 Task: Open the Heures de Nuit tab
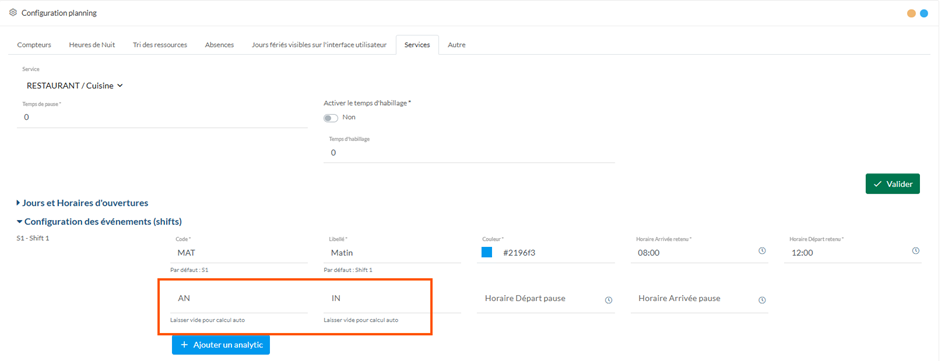(x=92, y=45)
